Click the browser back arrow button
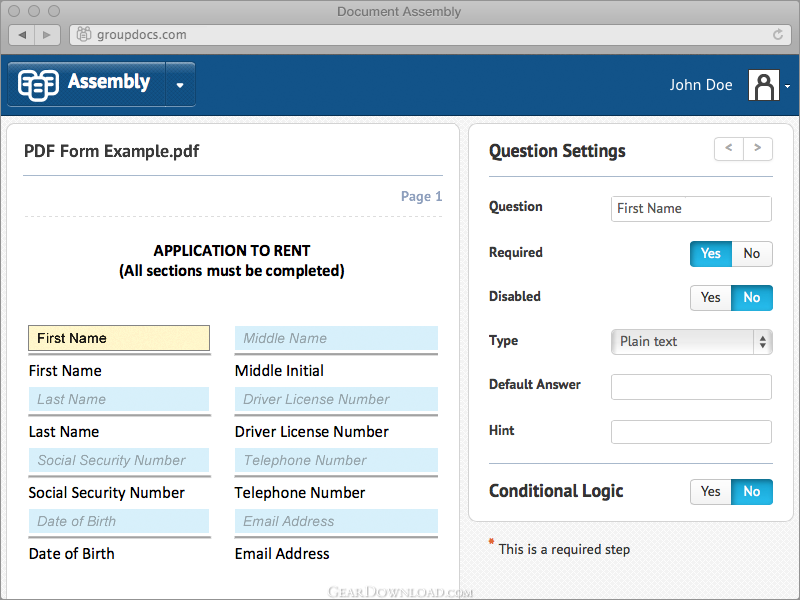800x600 pixels. pos(22,35)
